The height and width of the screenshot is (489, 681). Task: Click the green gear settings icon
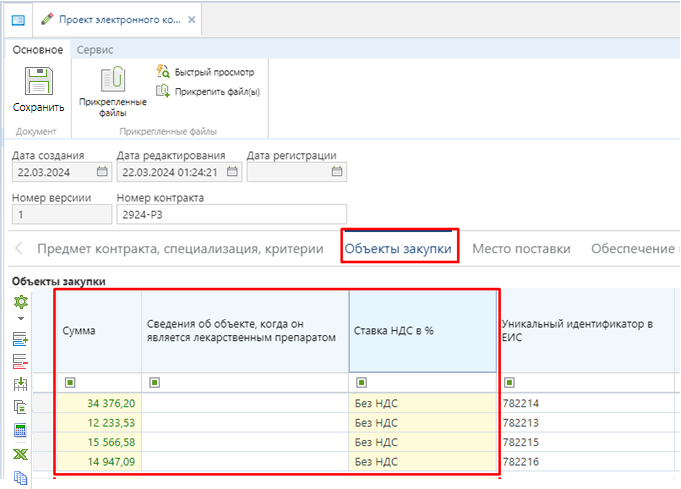tap(21, 301)
